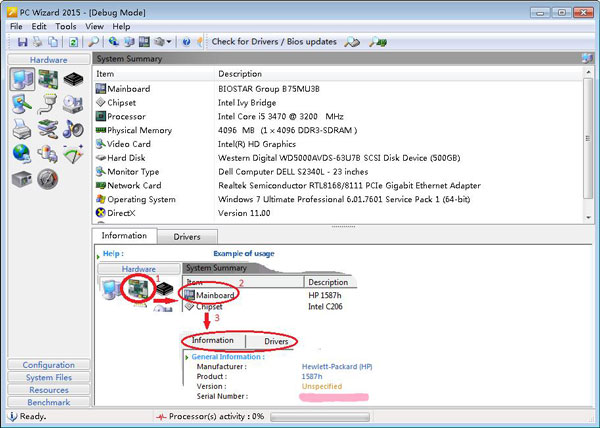Viewport: 600px width, 428px height.
Task: Click the networked computers toolbar icon
Action: pos(129,41)
